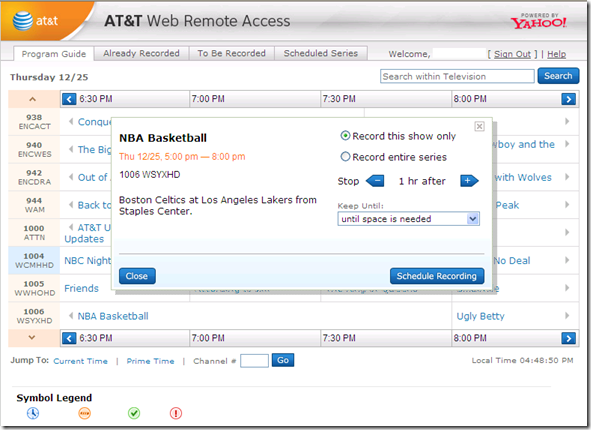Select channel 940 ENCWES
591x430 pixels.
point(34,149)
